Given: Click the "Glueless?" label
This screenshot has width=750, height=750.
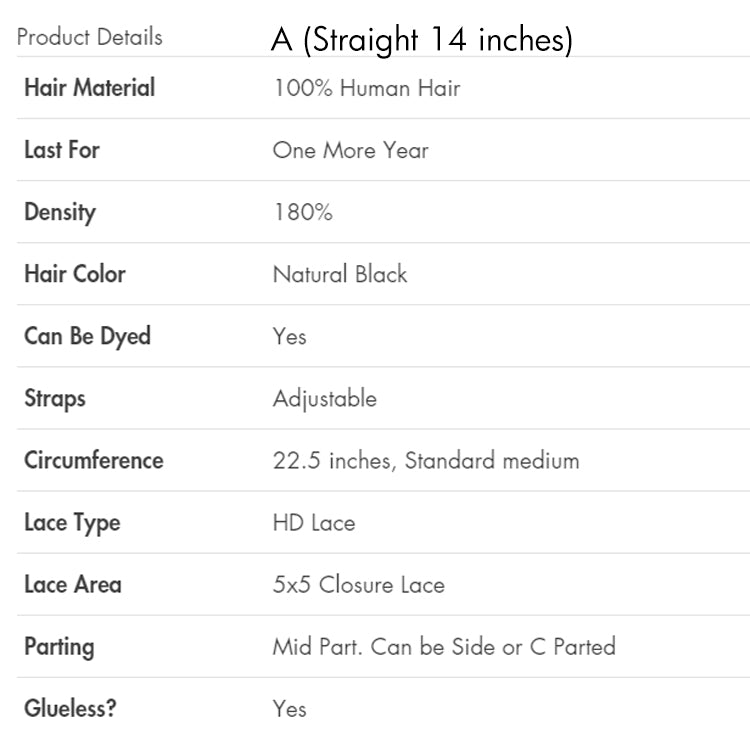Looking at the screenshot, I should (x=70, y=709).
